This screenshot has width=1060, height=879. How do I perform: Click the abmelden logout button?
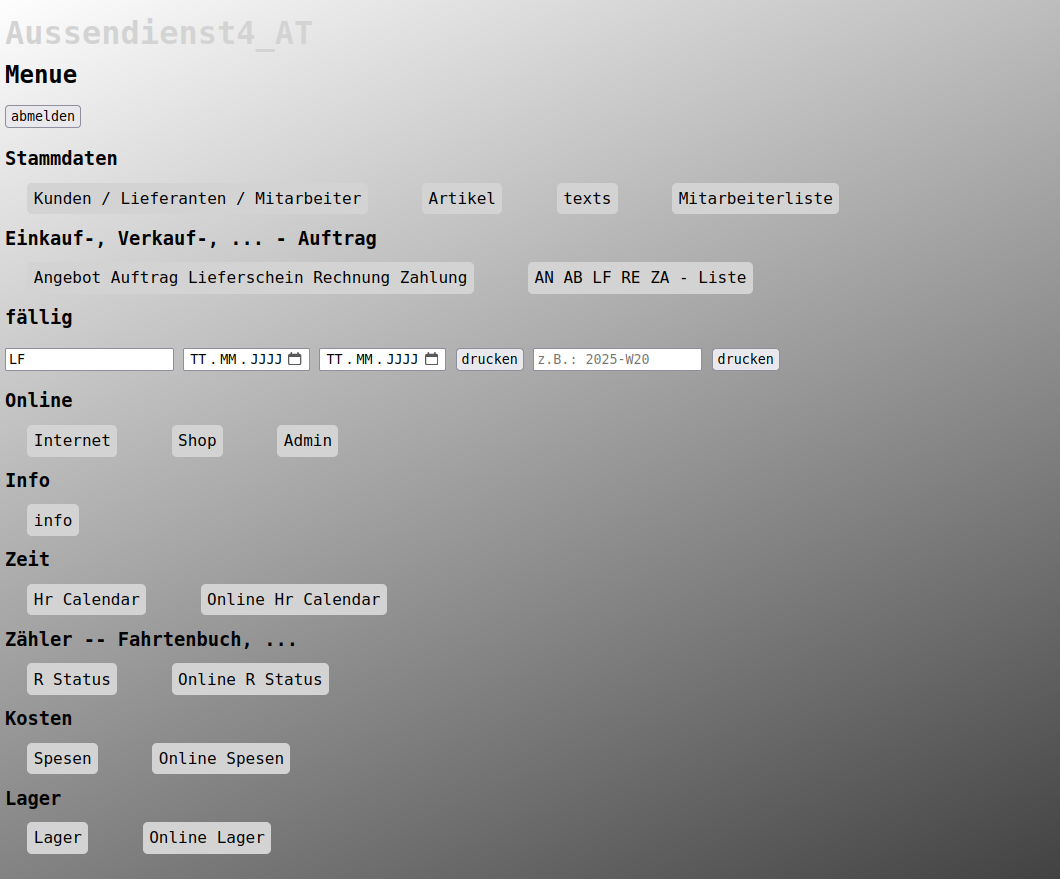click(43, 116)
